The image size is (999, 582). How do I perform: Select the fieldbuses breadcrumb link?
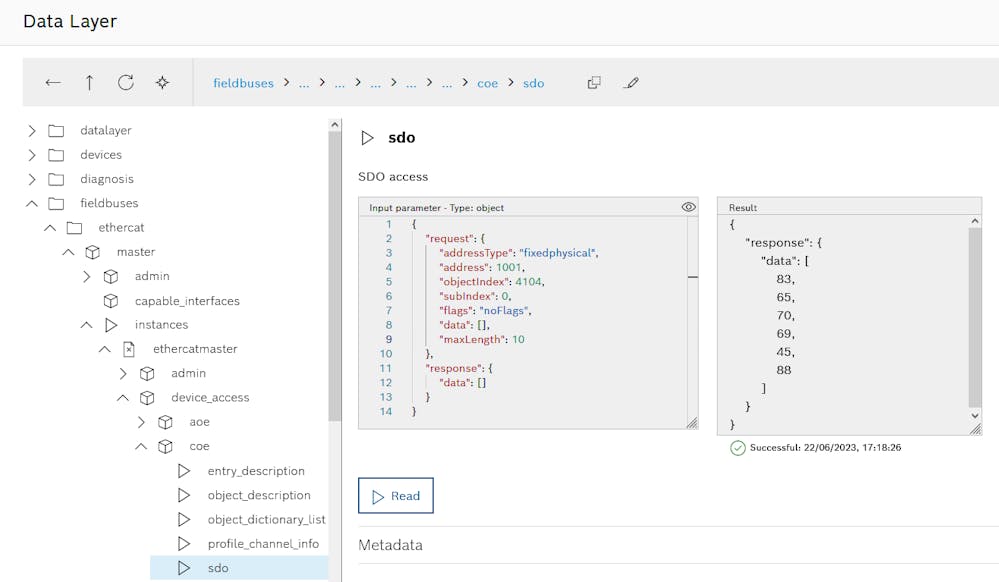243,83
